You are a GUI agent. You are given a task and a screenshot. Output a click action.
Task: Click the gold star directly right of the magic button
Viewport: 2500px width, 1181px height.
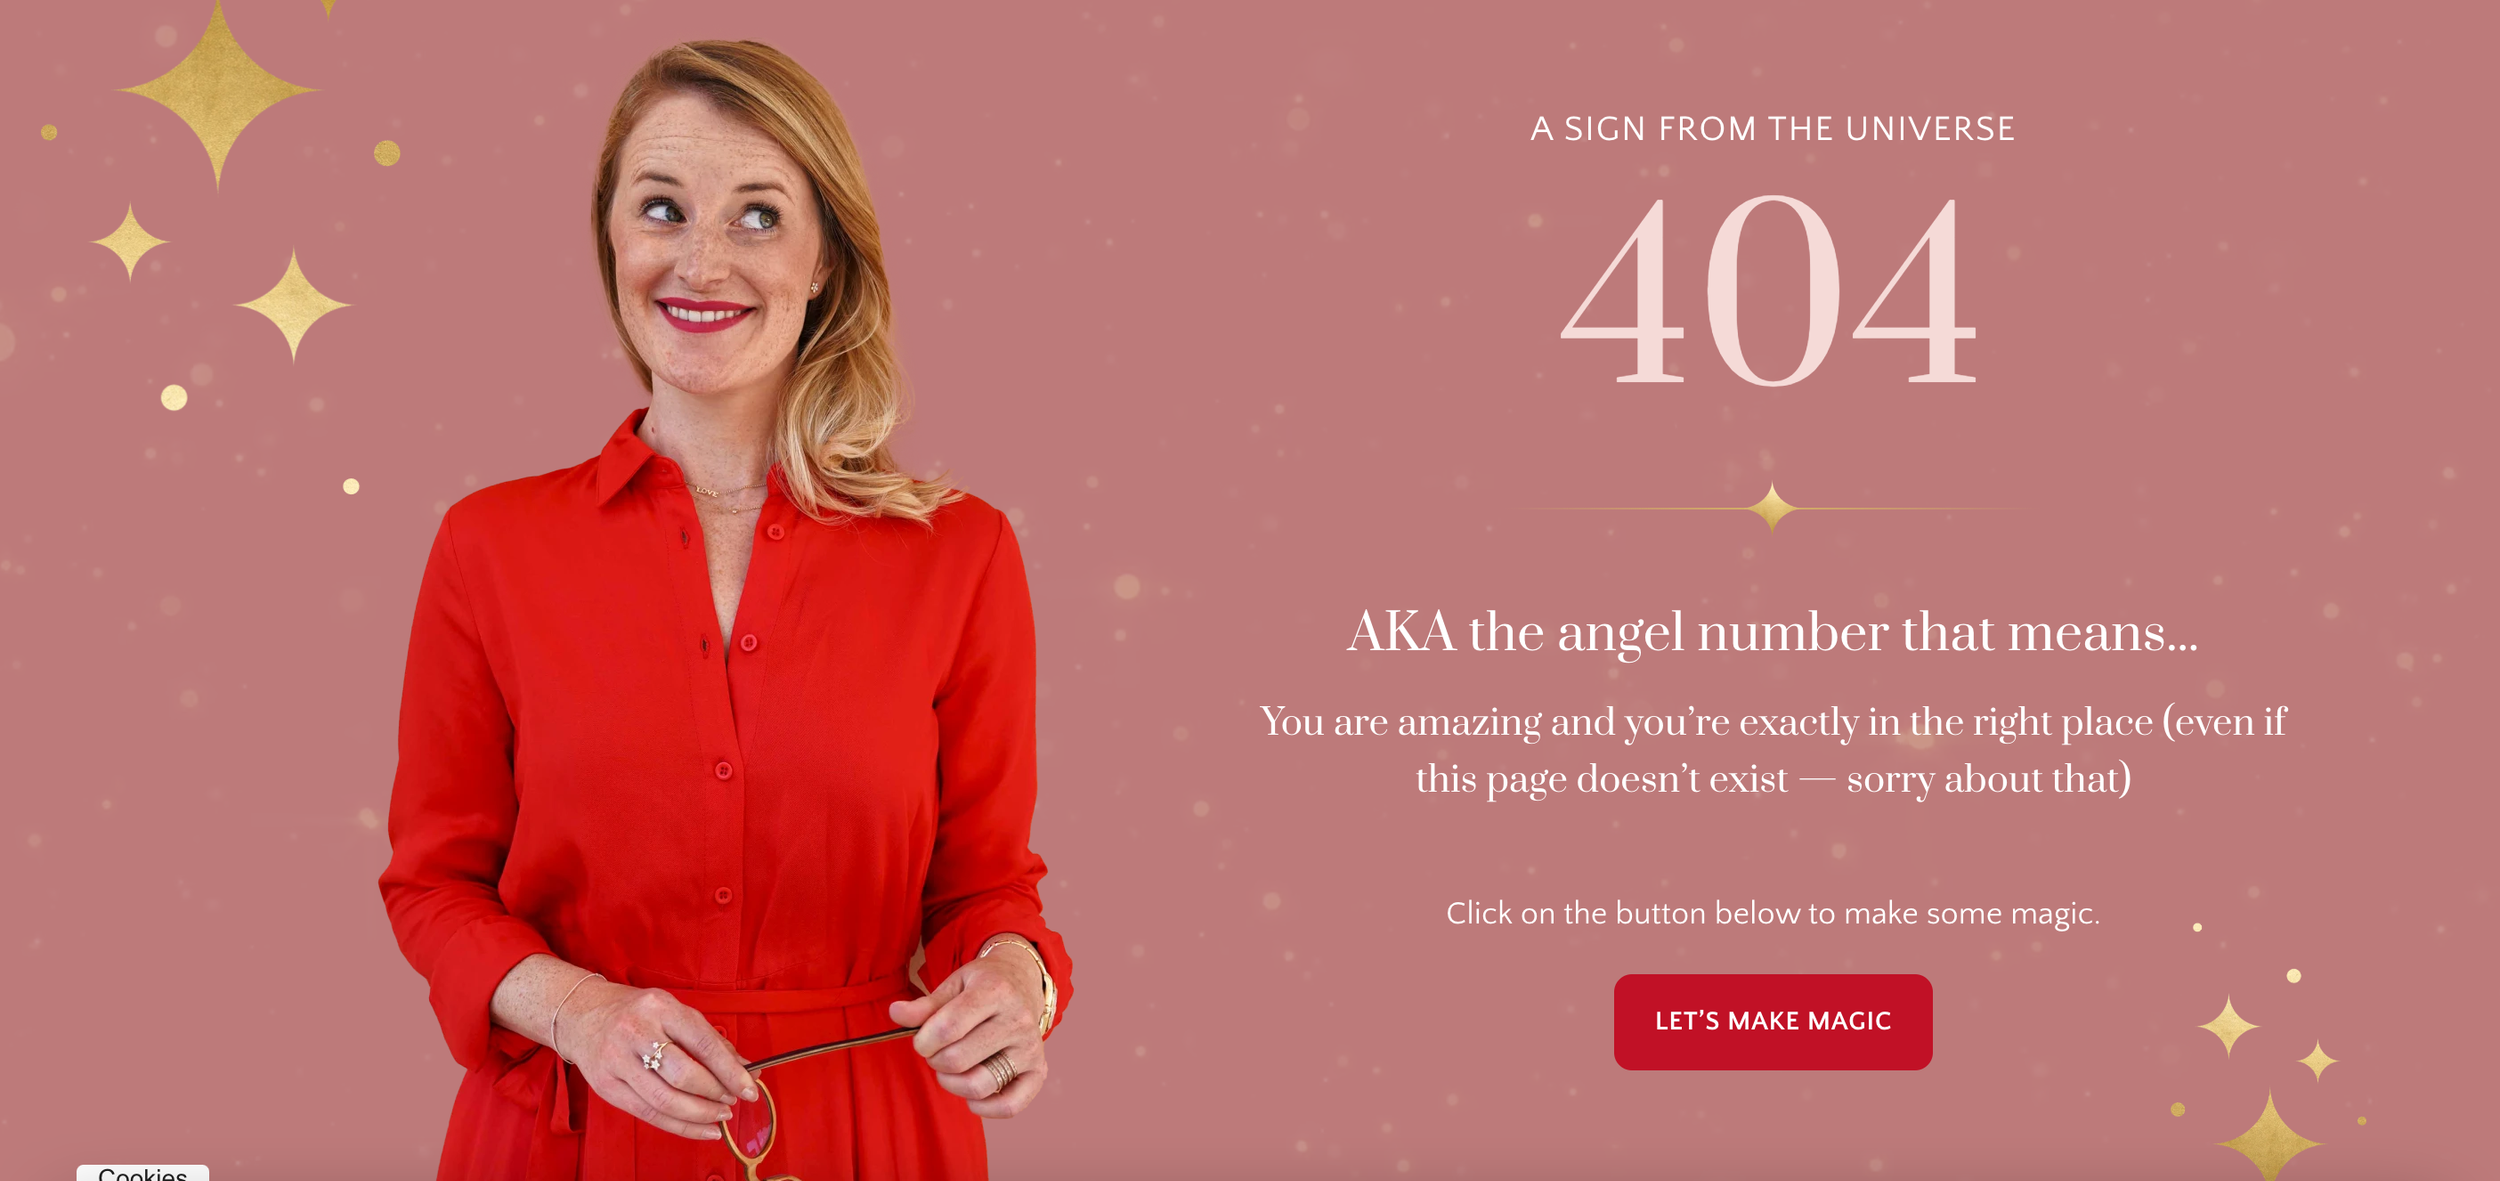coord(2228,1025)
